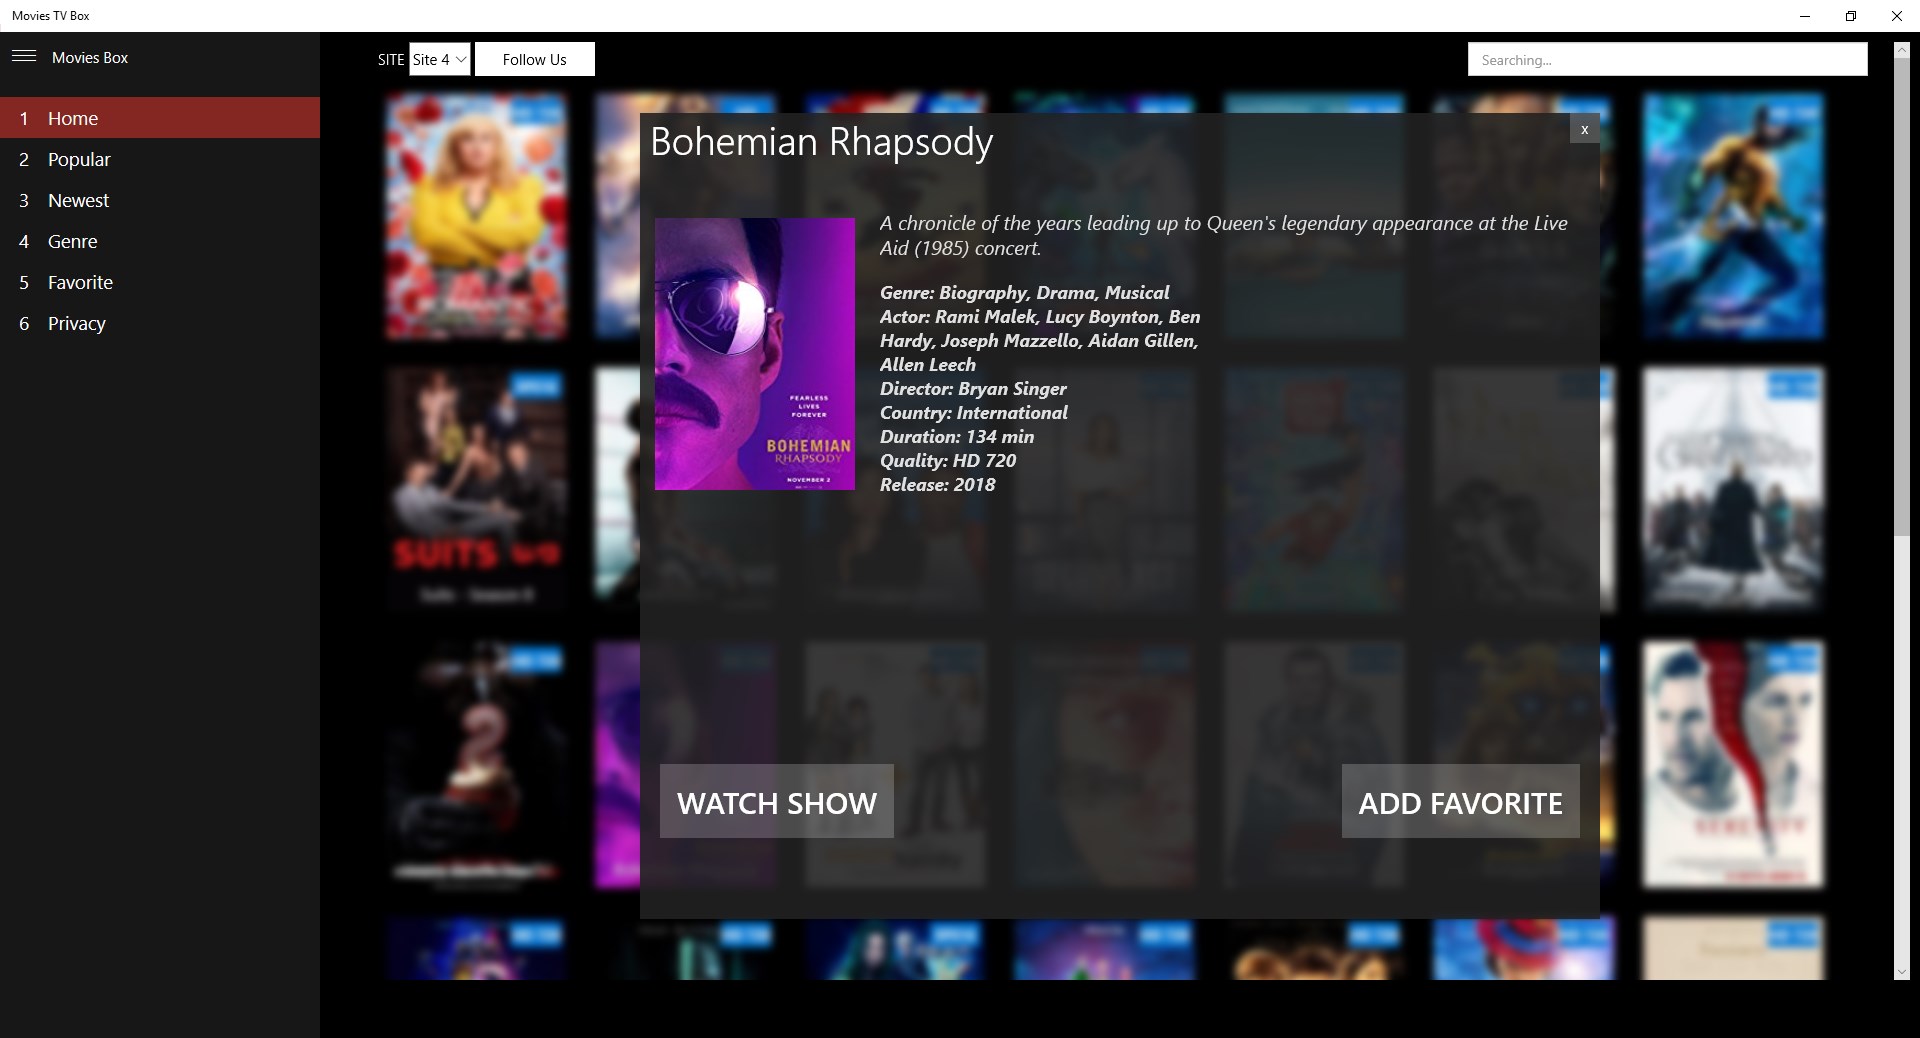1920x1038 pixels.
Task: Click the 'Movies Box' sidebar heading
Action: click(90, 58)
